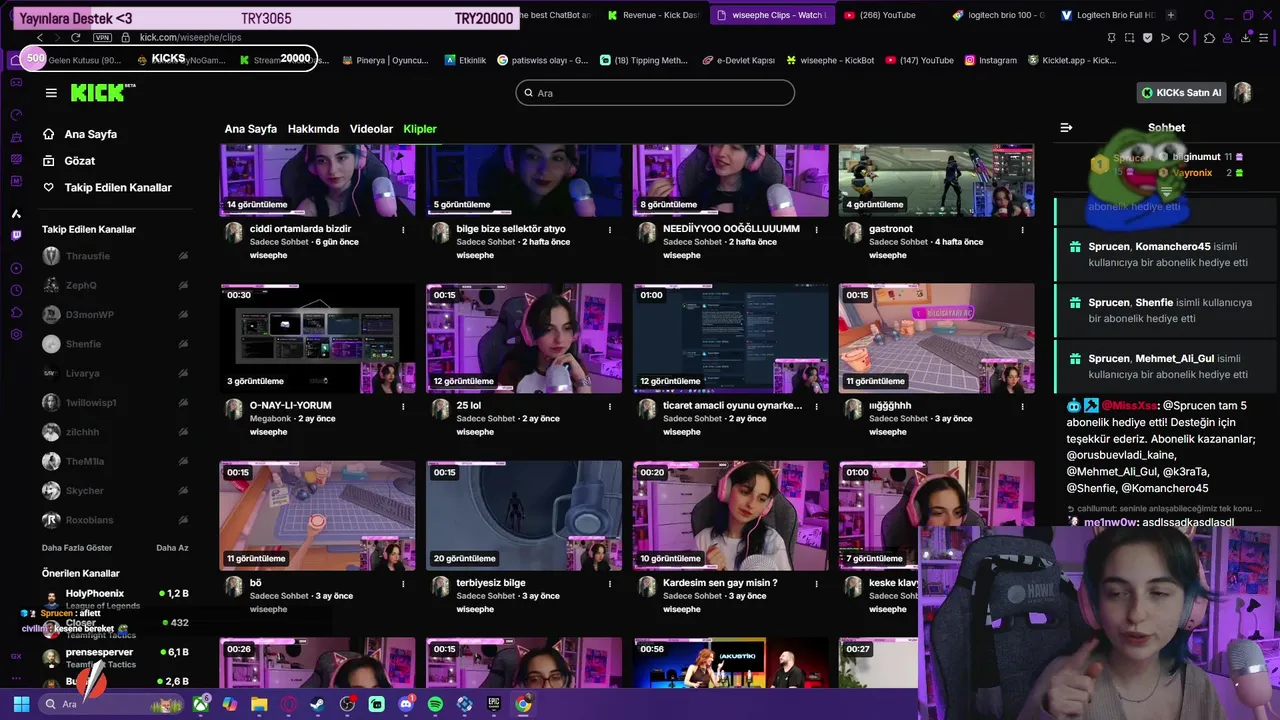This screenshot has height=720, width=1280.
Task: Open Spotify from the taskbar
Action: (435, 704)
